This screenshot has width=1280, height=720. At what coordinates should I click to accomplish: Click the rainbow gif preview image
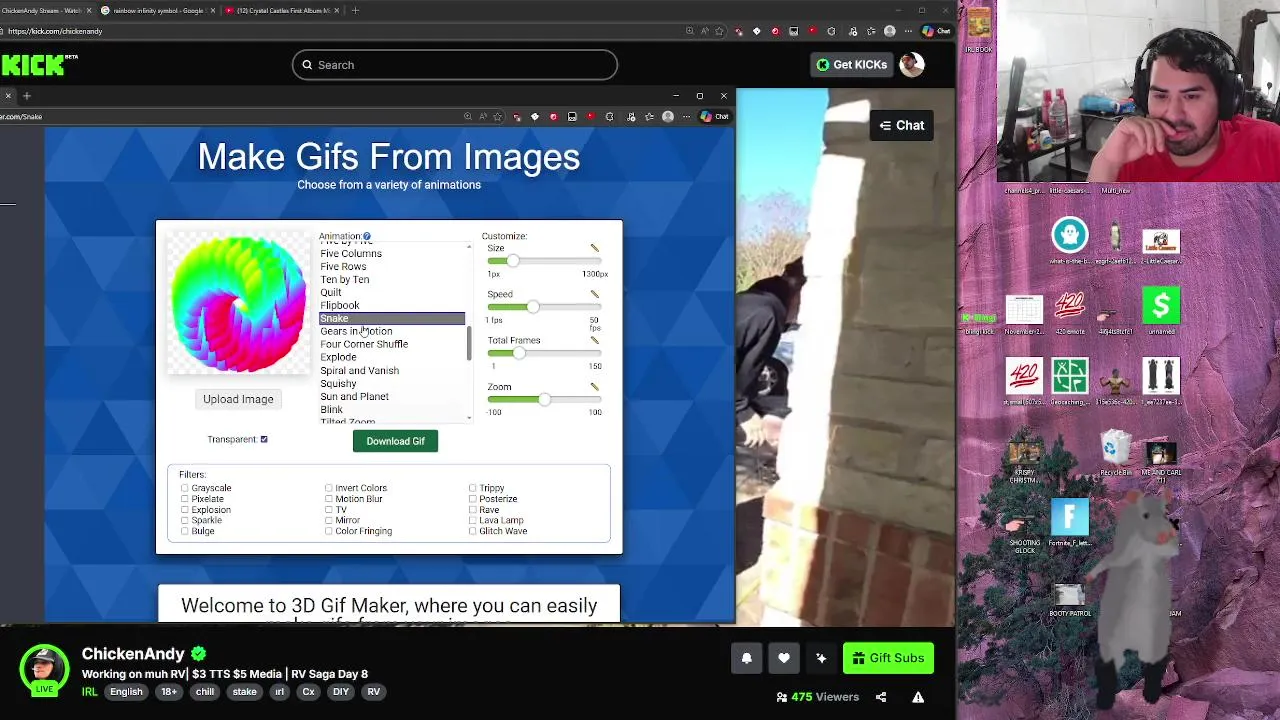pos(238,303)
